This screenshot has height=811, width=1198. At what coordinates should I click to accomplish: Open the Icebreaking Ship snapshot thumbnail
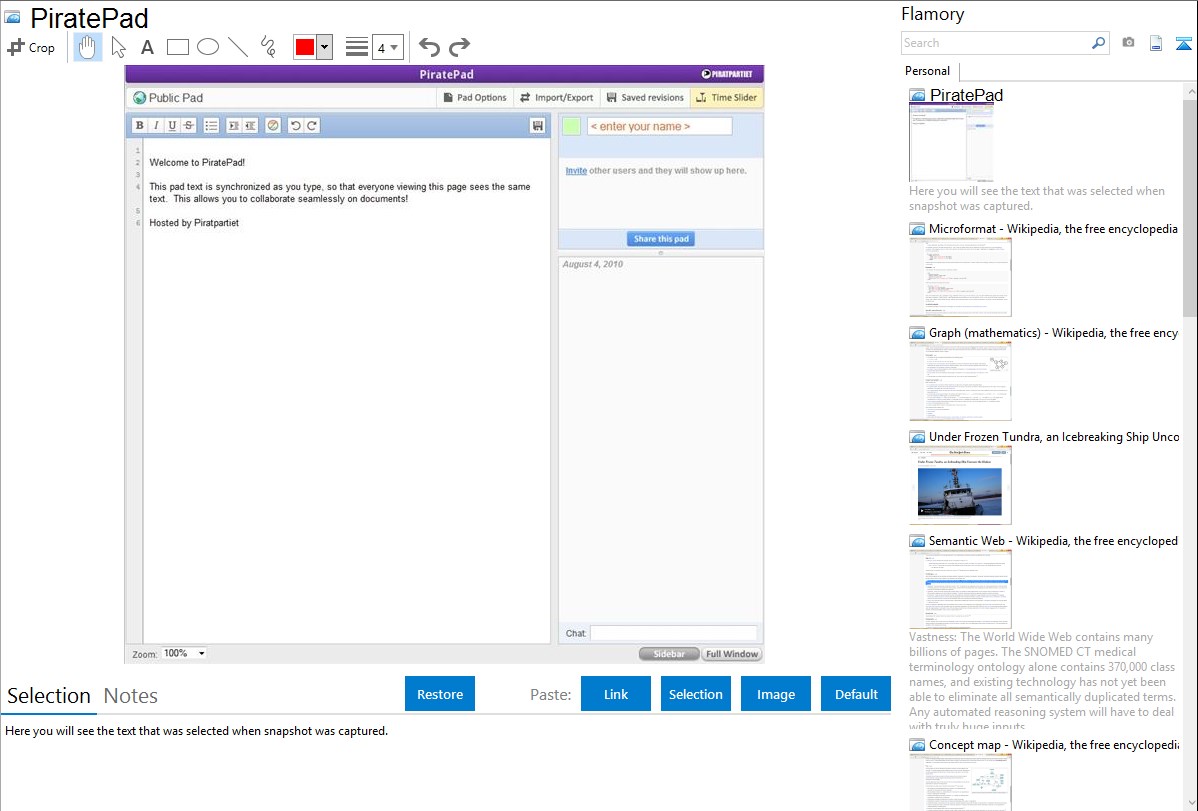click(960, 485)
